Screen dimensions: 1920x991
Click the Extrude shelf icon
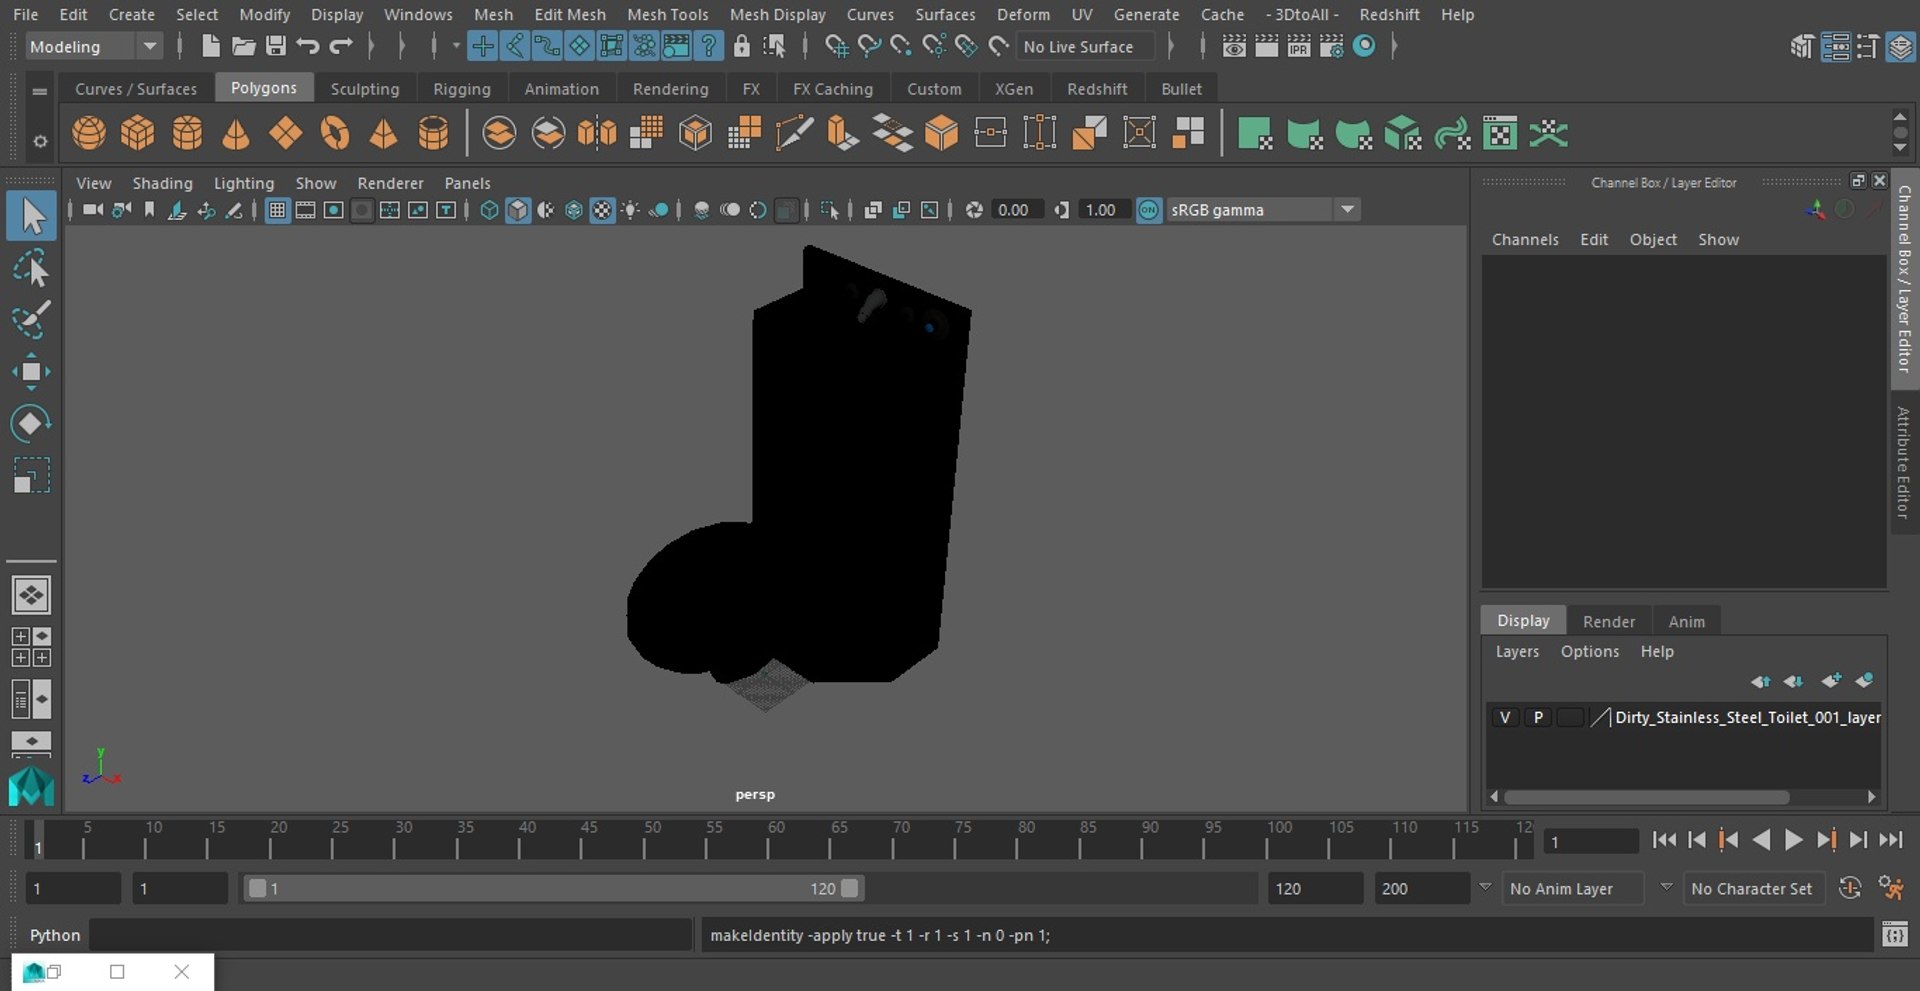pos(843,133)
